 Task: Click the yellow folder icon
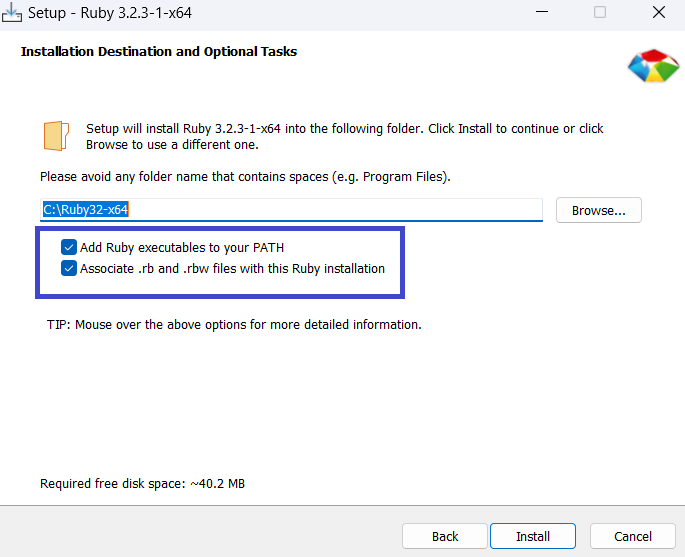coord(56,136)
